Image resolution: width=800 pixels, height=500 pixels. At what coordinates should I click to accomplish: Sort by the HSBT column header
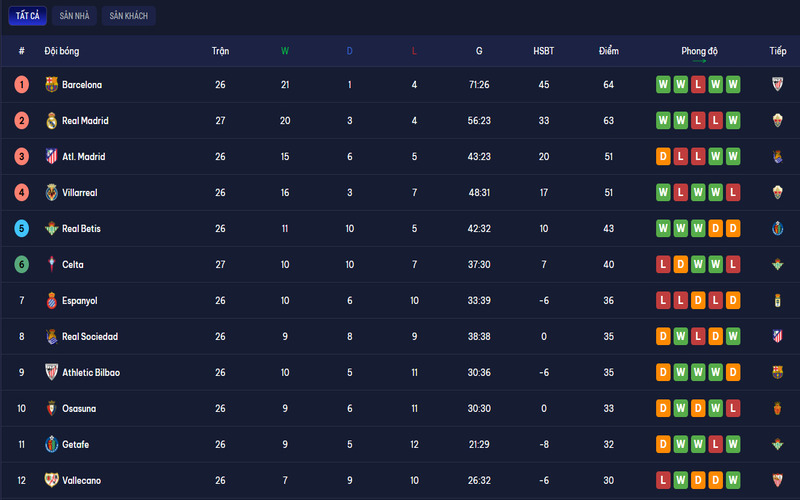543,51
